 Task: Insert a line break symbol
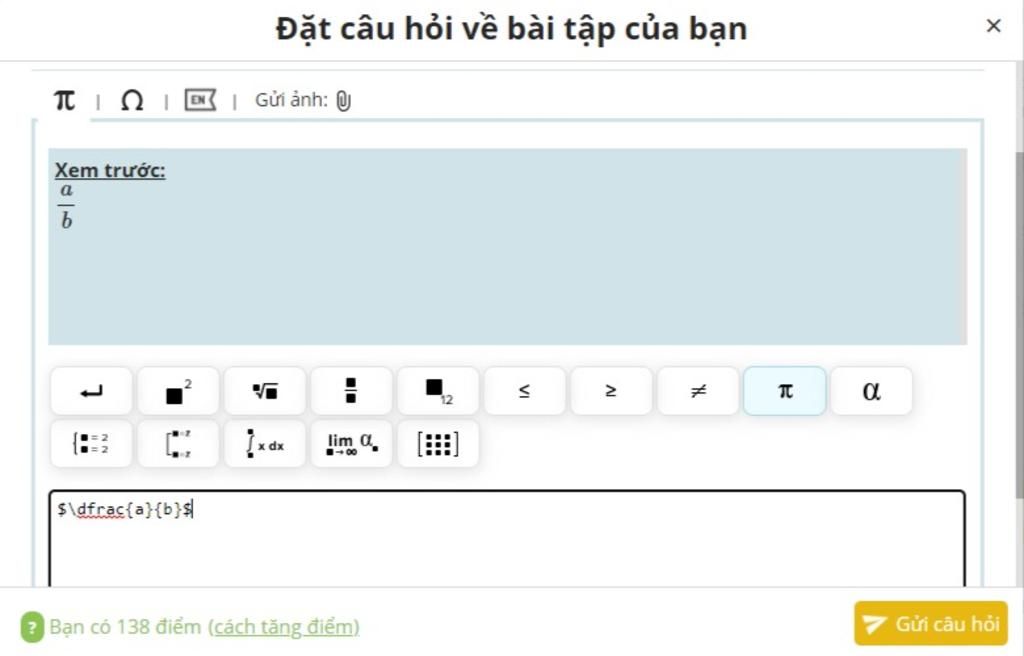point(91,391)
